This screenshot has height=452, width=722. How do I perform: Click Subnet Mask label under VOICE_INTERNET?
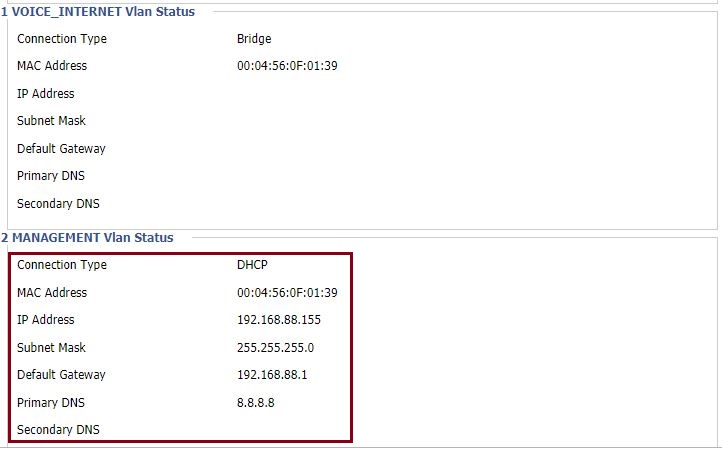coord(51,121)
